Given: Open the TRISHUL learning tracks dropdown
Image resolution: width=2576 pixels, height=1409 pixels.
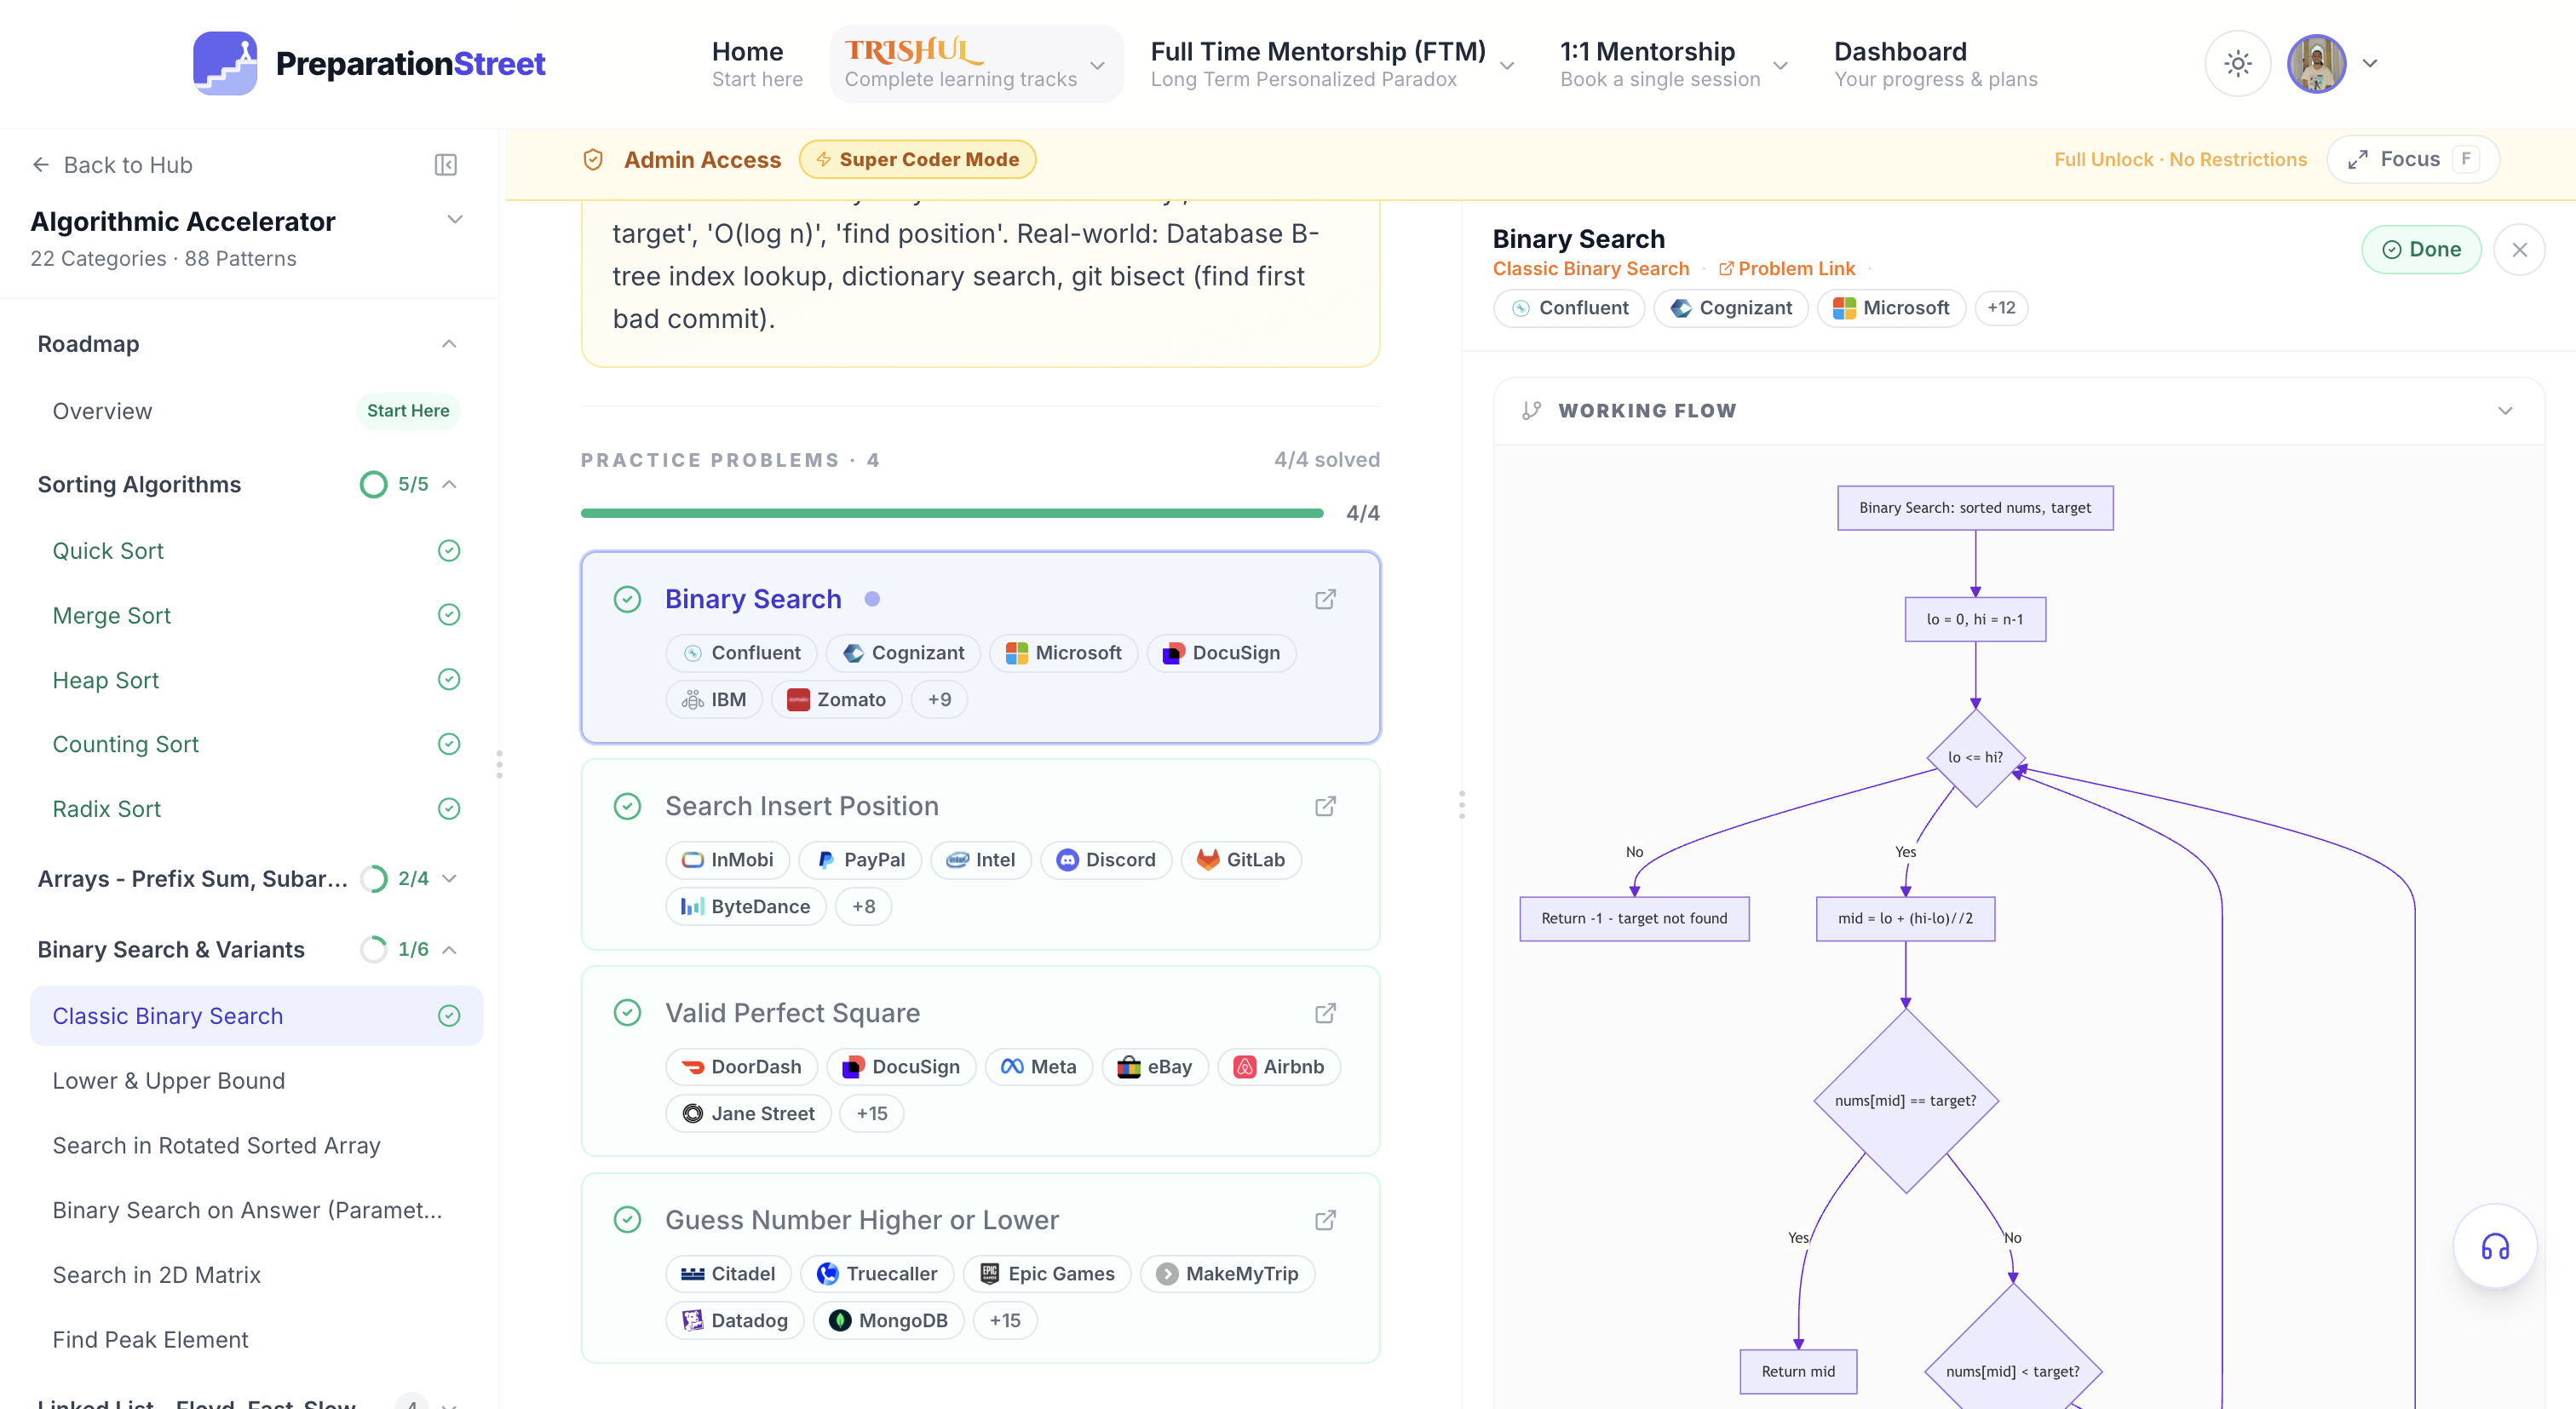Looking at the screenshot, I should point(976,64).
